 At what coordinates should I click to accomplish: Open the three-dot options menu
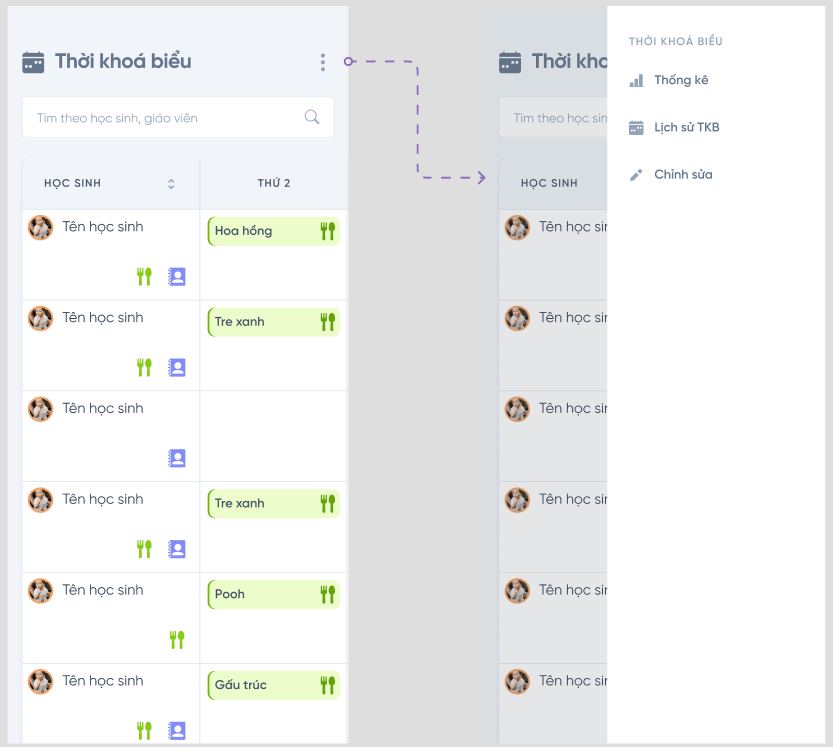(x=322, y=62)
